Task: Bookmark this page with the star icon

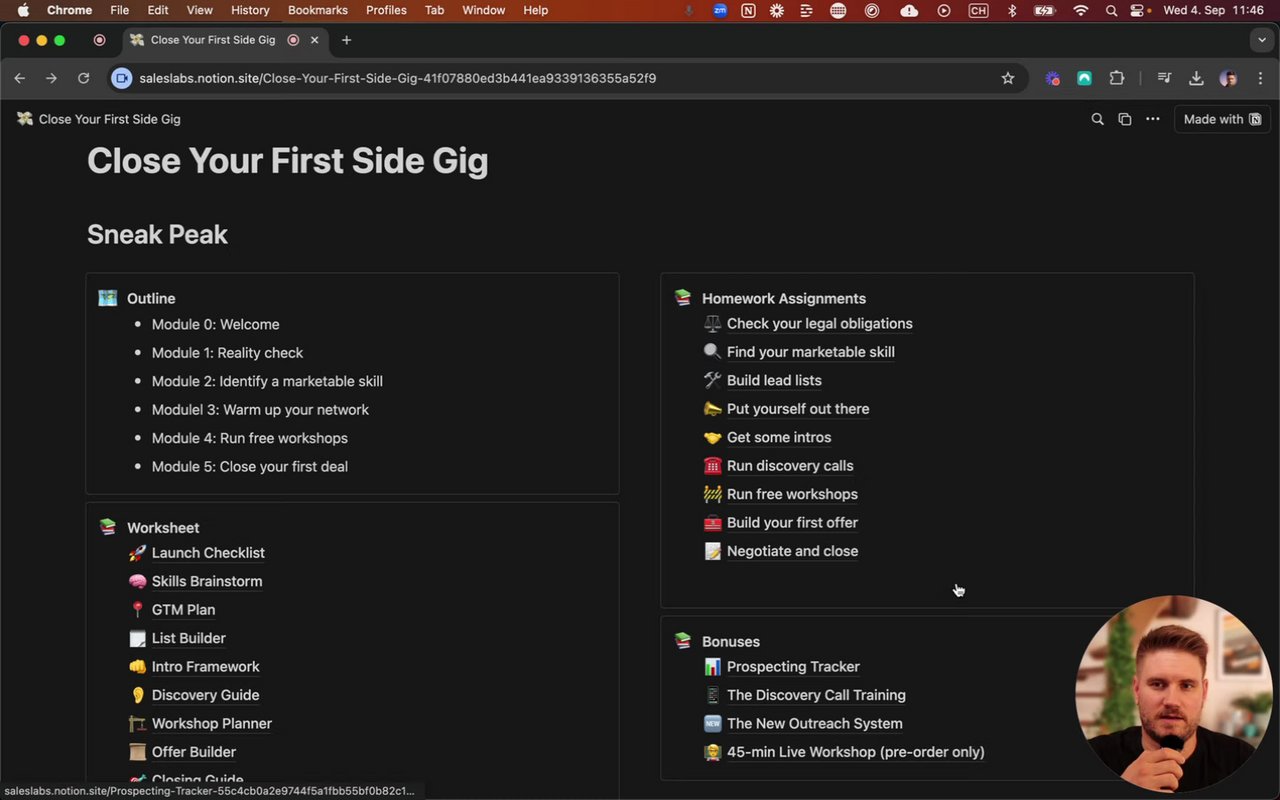Action: pos(1008,78)
